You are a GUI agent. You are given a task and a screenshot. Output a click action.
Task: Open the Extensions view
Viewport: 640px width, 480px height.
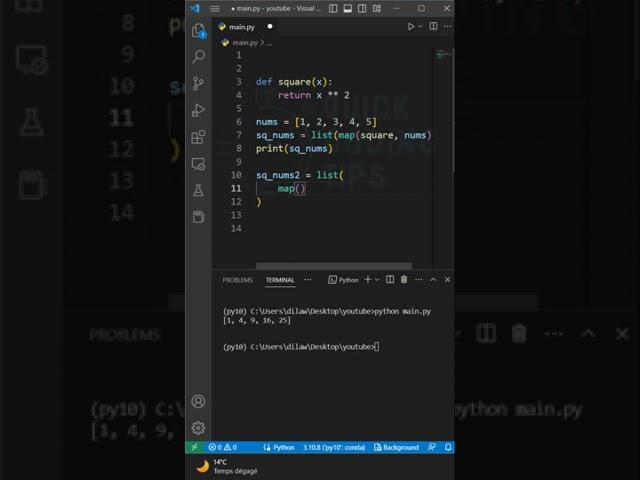[x=198, y=137]
